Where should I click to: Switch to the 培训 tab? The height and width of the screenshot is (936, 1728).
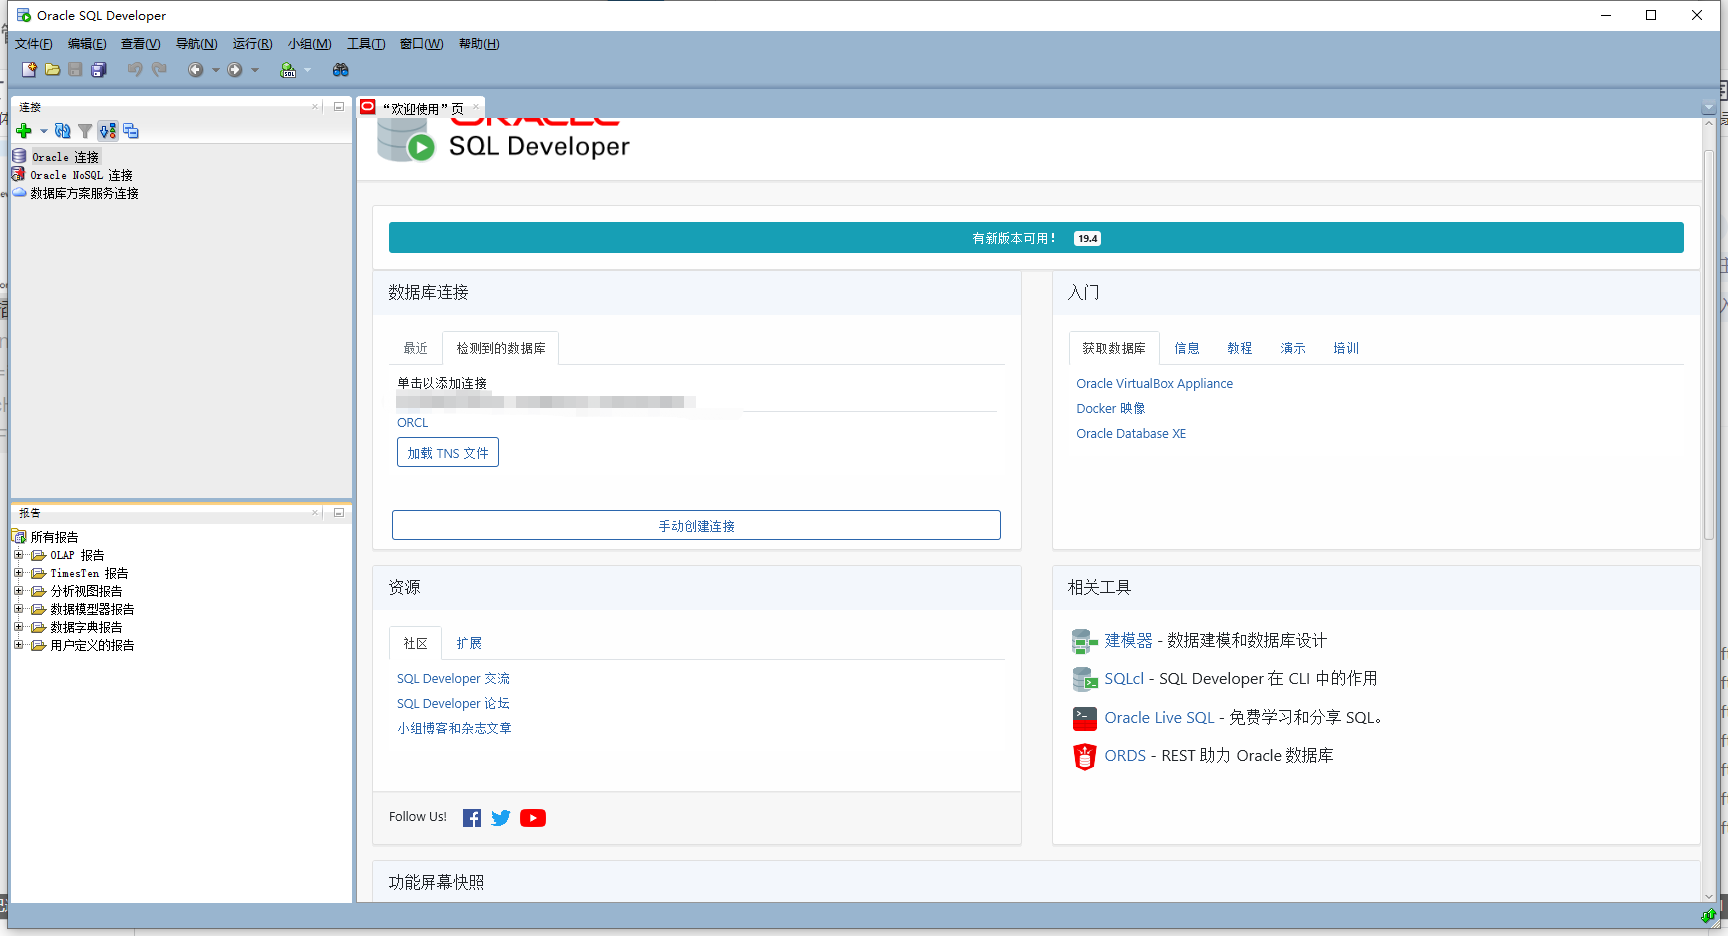click(1346, 348)
